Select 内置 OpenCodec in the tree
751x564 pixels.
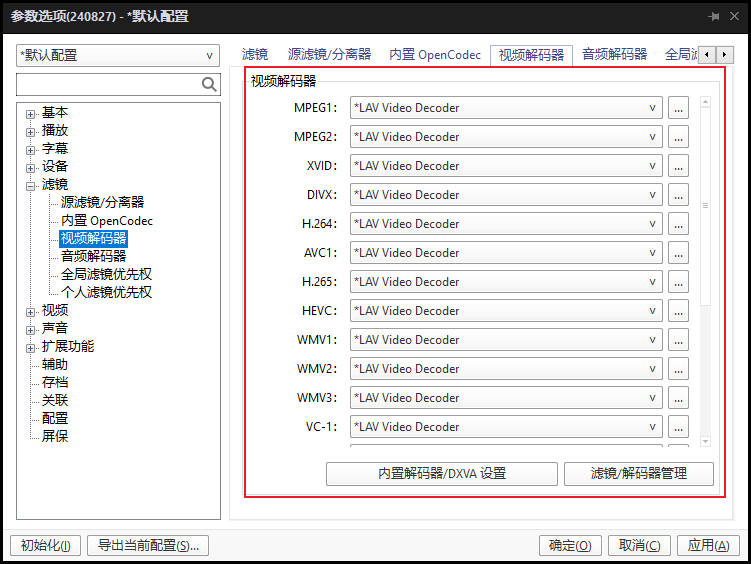[x=107, y=220]
